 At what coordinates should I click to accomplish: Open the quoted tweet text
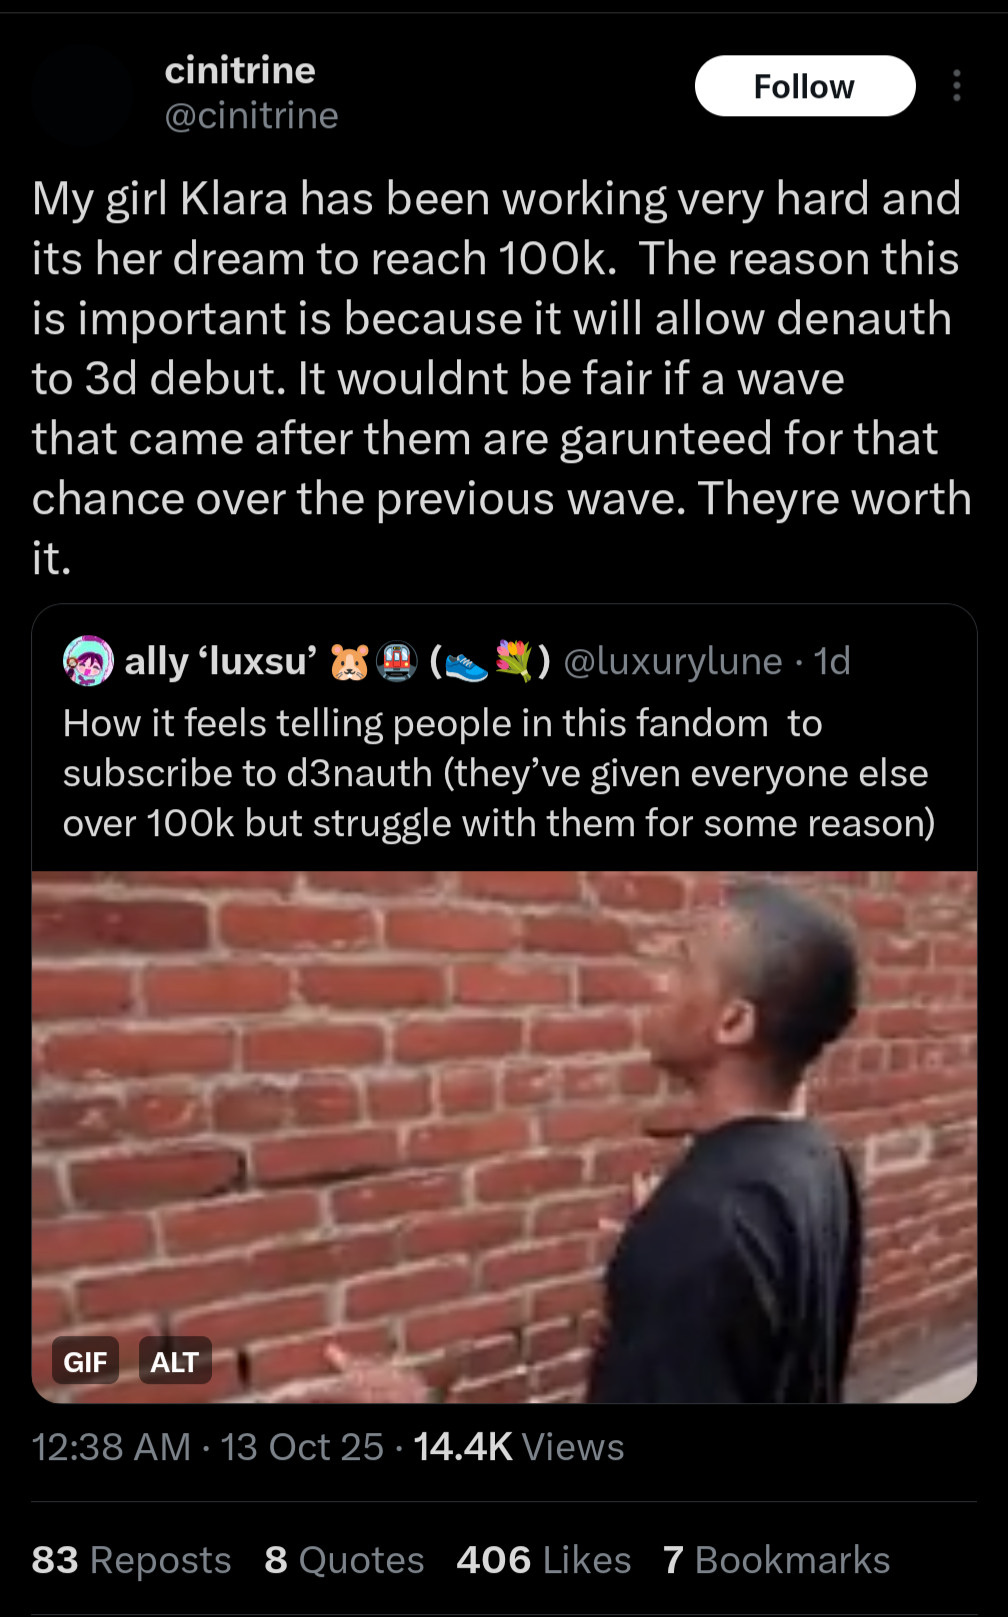[499, 773]
